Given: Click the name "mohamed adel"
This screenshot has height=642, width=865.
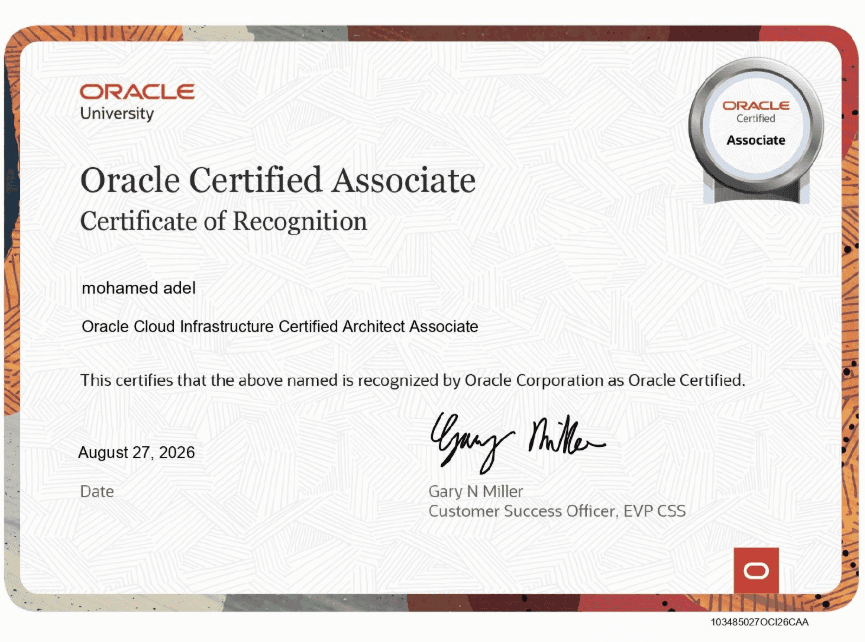Looking at the screenshot, I should point(138,288).
